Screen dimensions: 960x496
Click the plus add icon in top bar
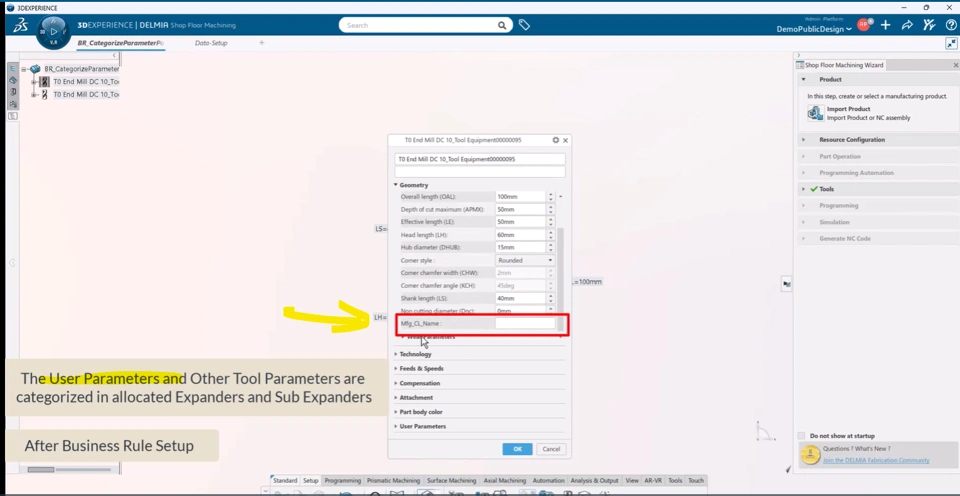click(885, 25)
